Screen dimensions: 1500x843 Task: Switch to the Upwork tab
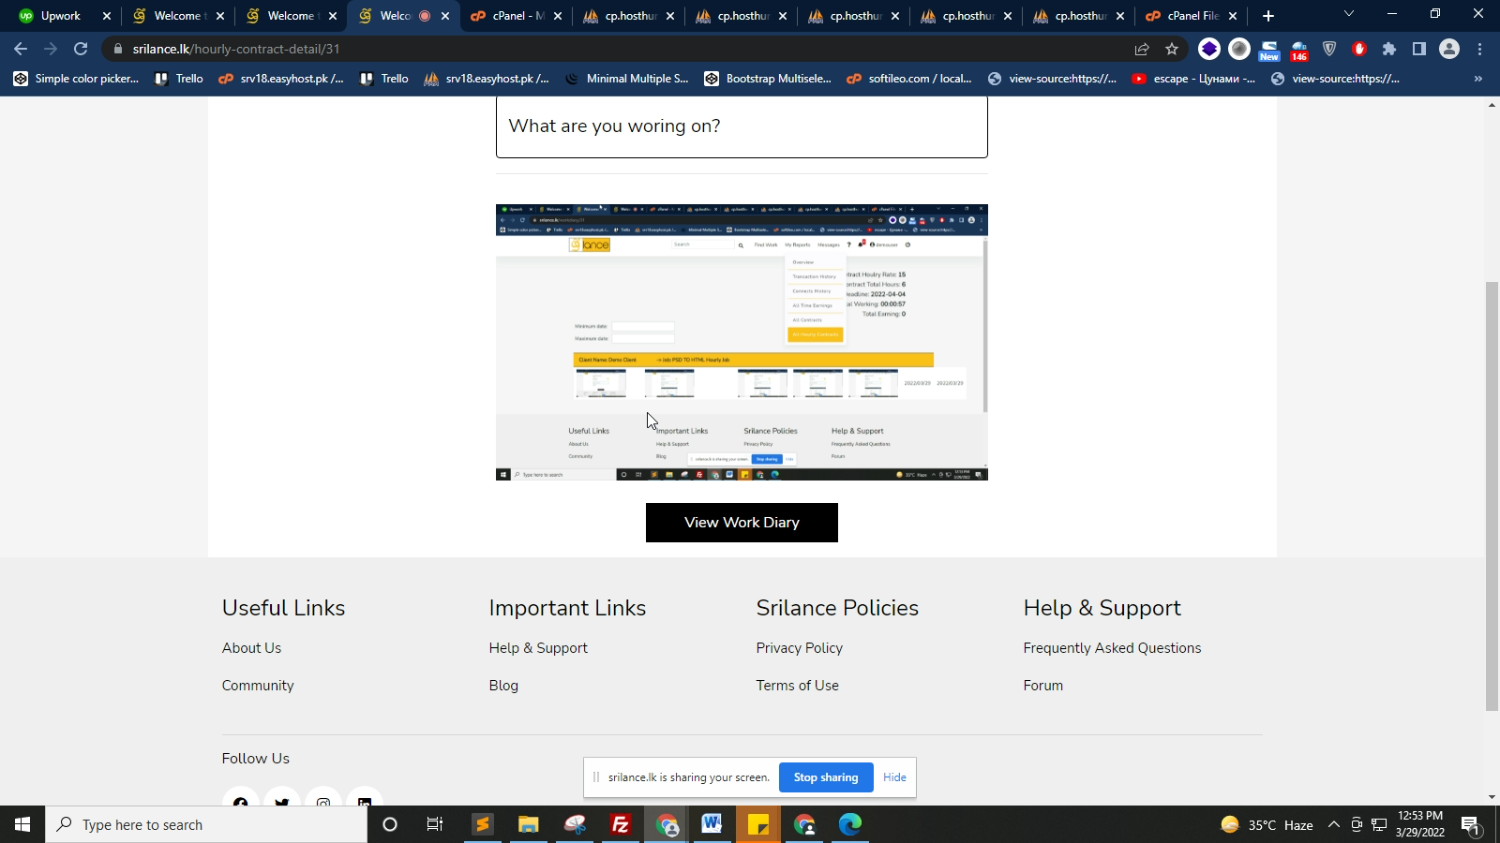pos(61,16)
